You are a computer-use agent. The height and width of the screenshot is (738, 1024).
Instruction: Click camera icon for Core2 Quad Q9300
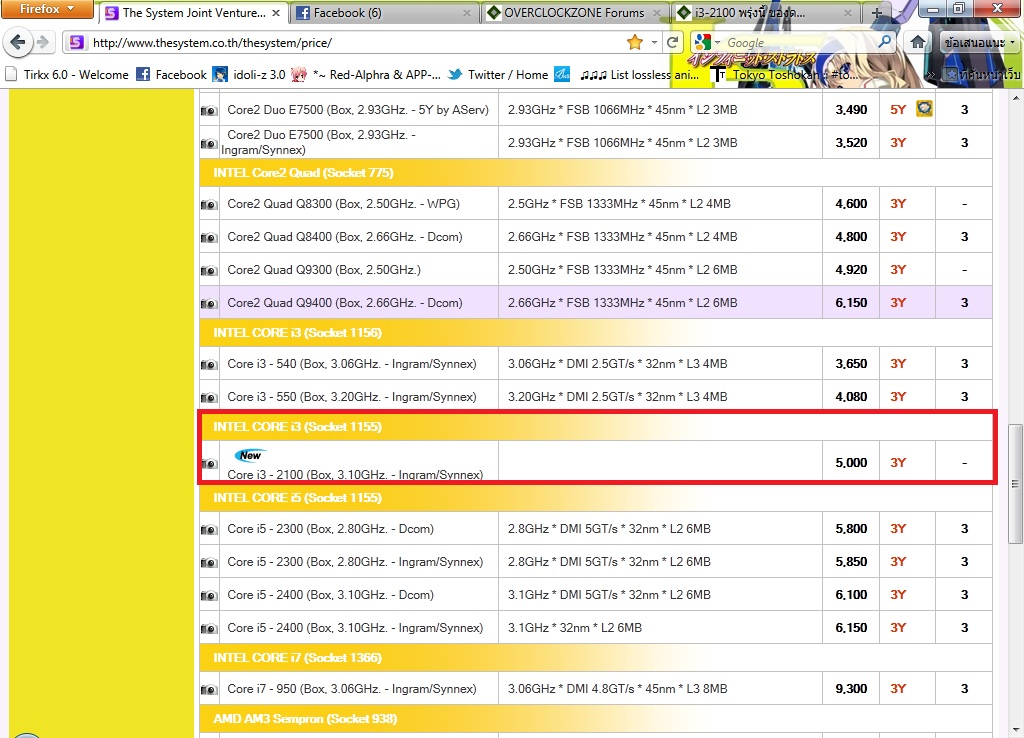[x=208, y=270]
